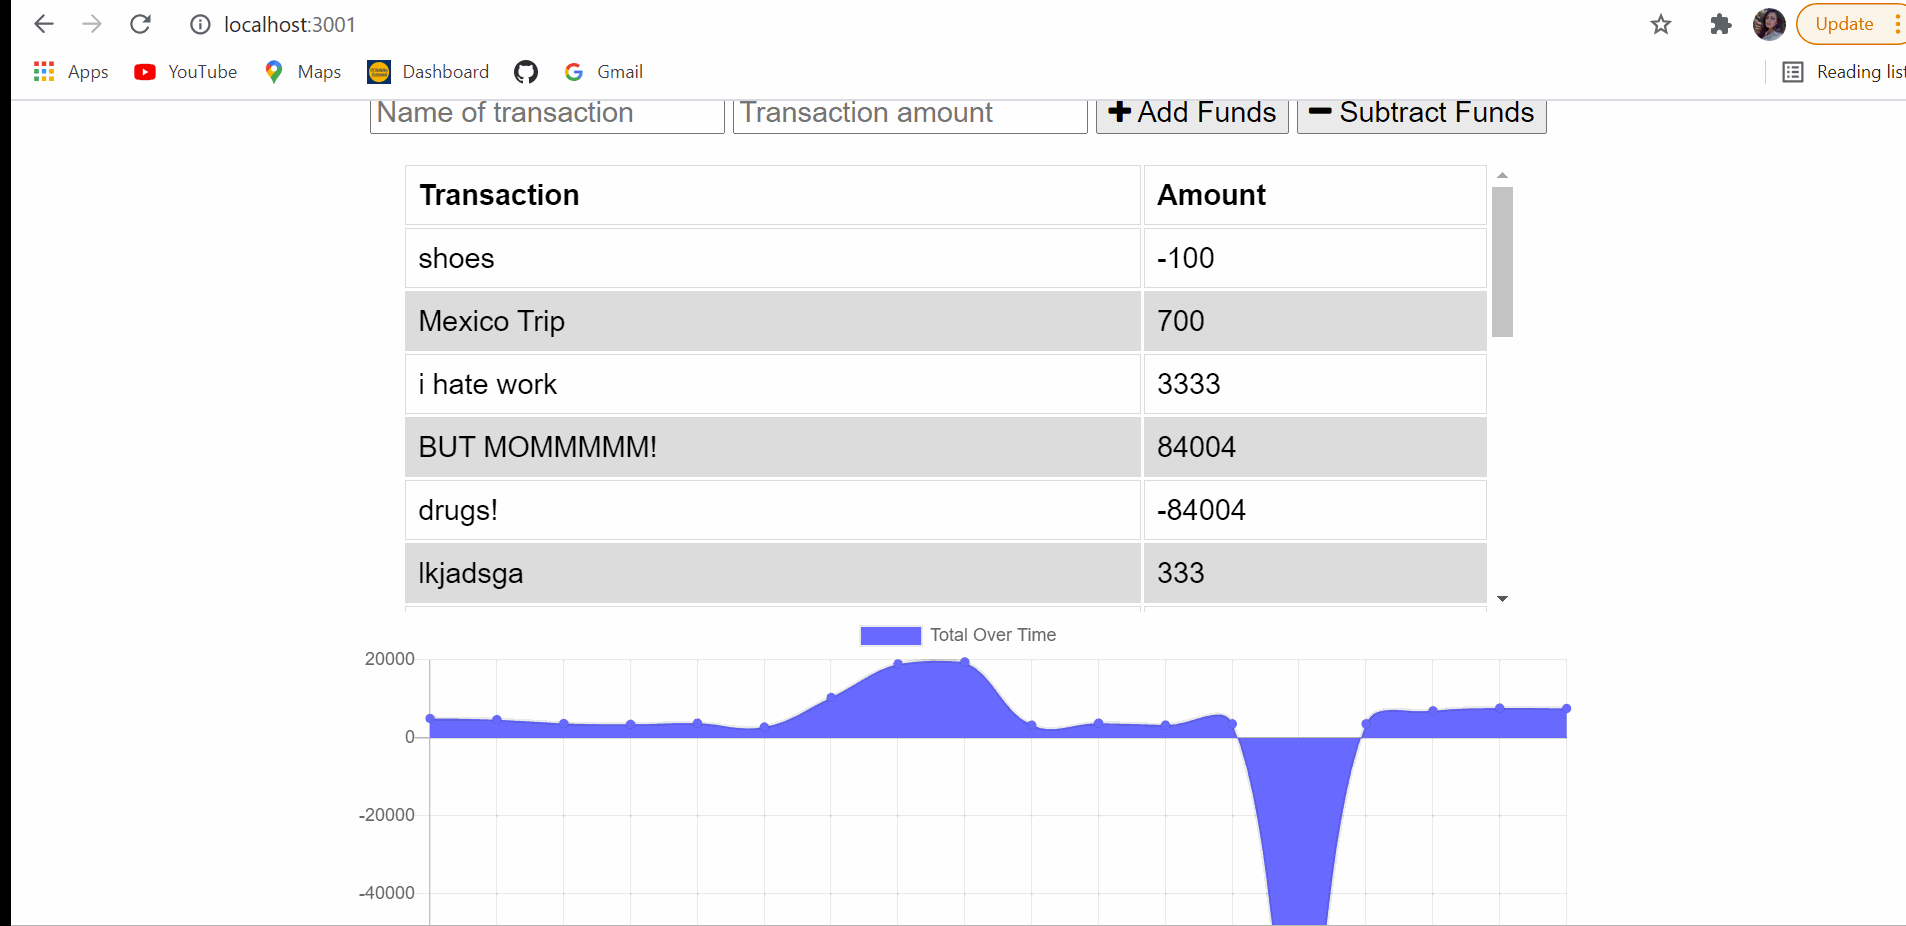Click the -84004 amount cell
The image size is (1906, 926).
coord(1315,510)
